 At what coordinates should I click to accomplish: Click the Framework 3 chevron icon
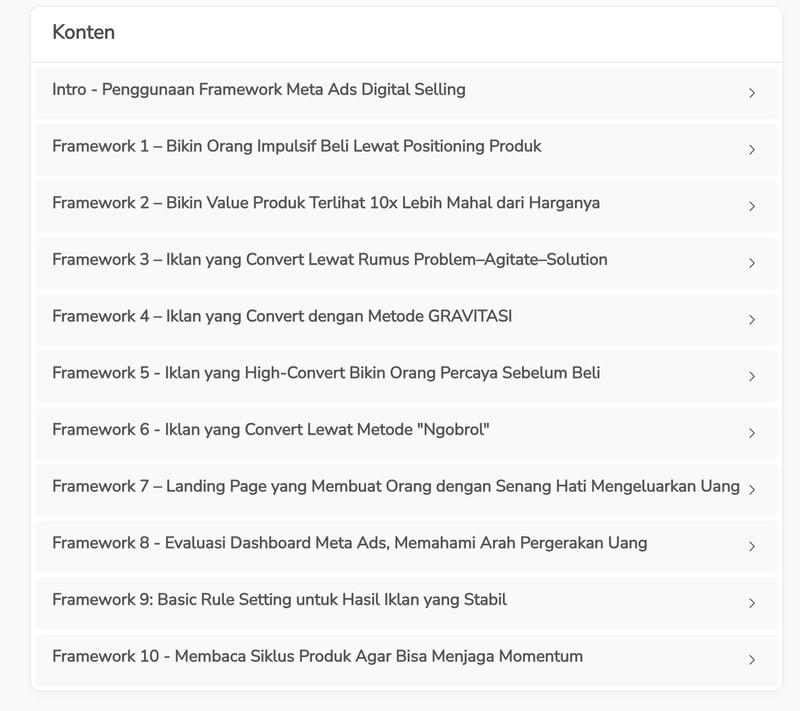pos(752,263)
